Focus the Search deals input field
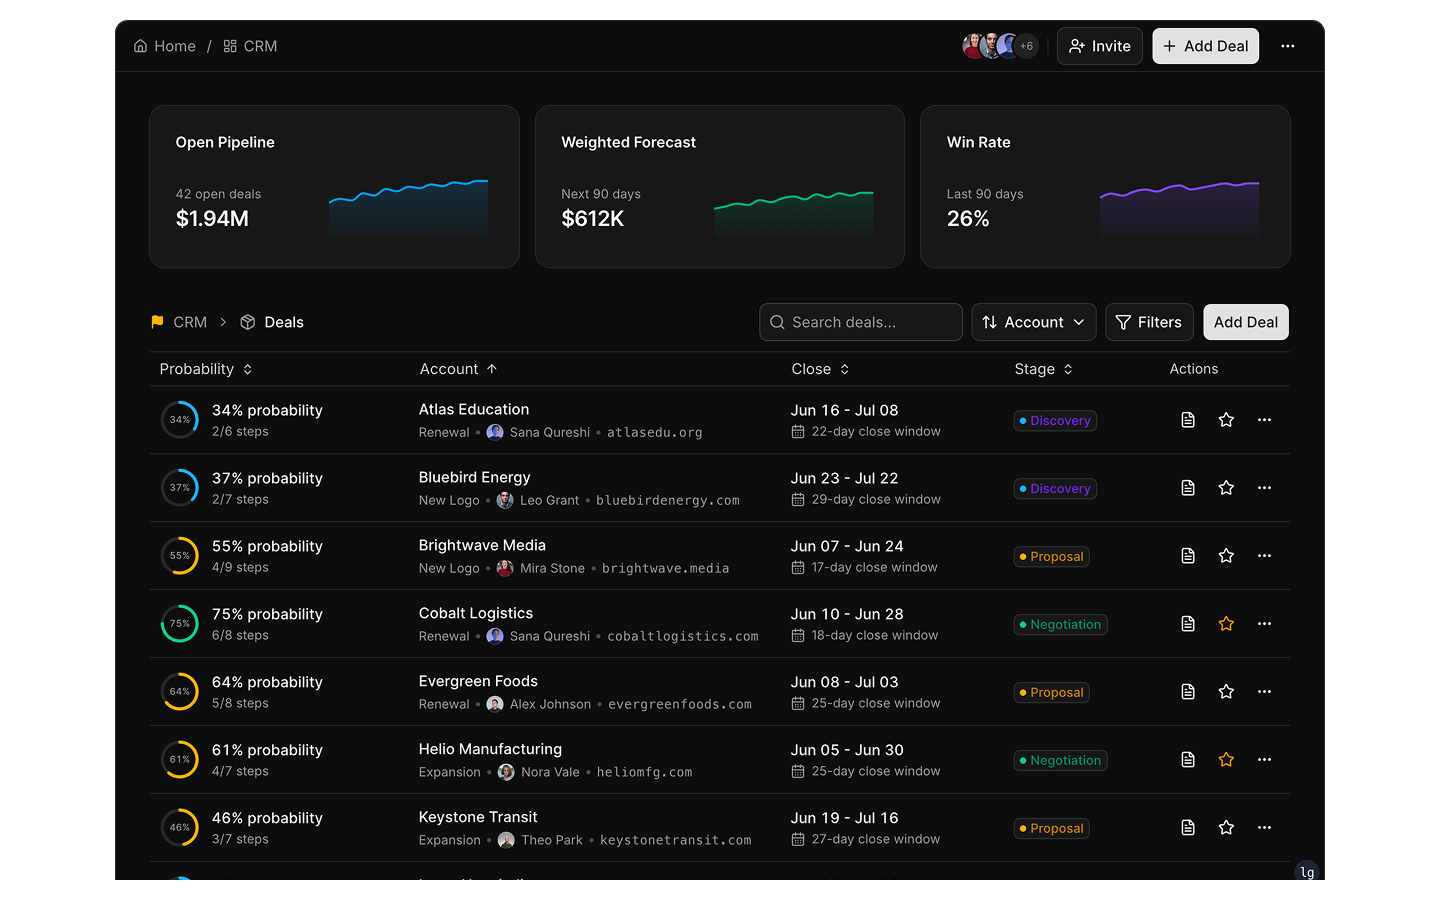1440x900 pixels. (x=861, y=322)
